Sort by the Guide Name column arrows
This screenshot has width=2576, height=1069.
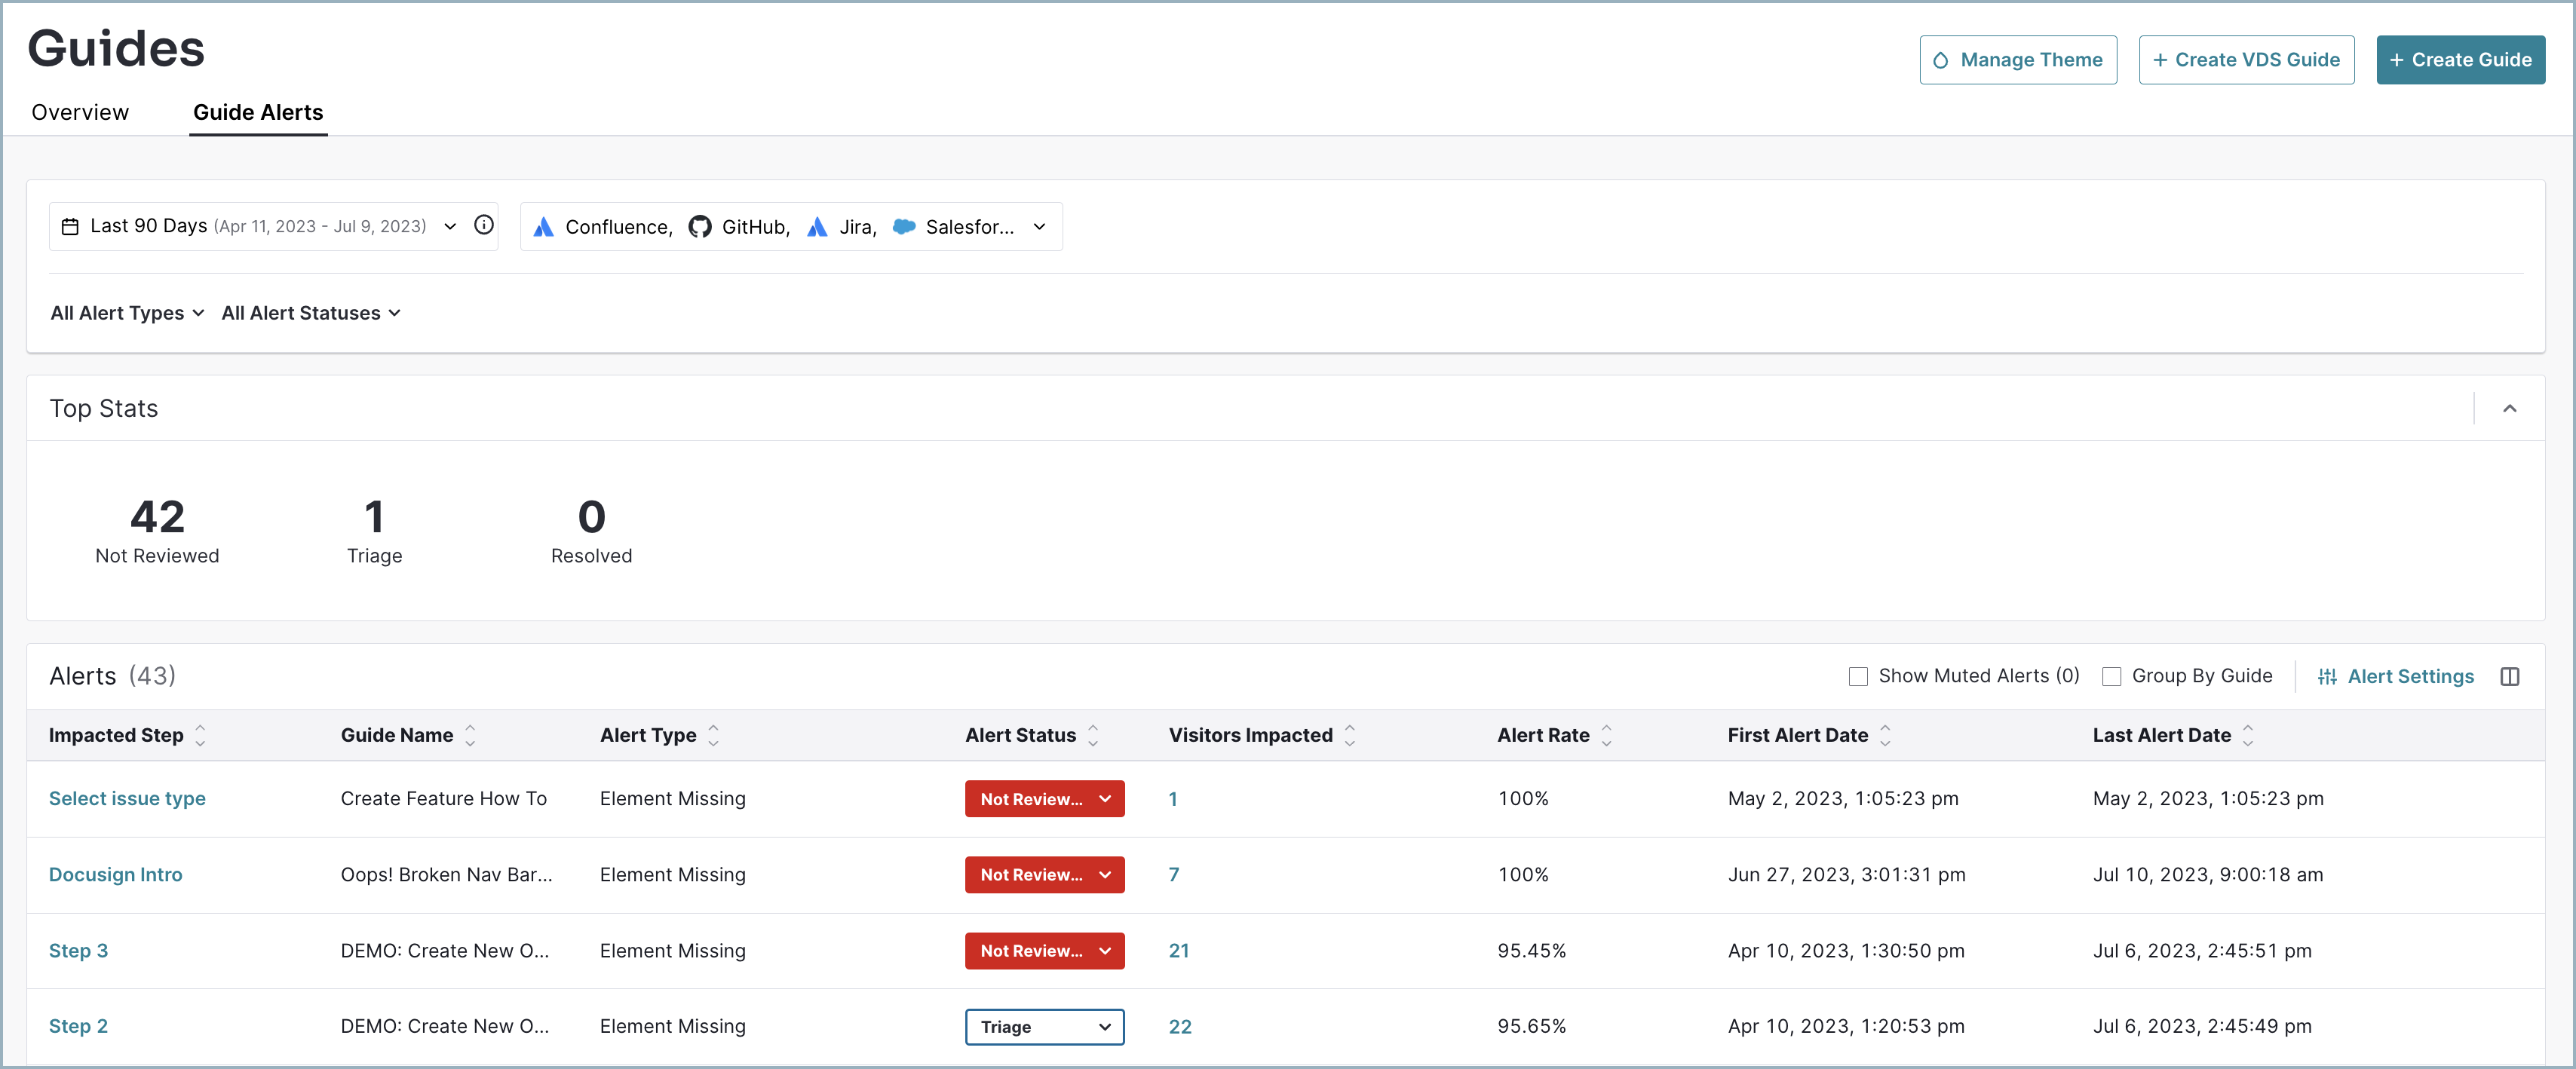[x=470, y=735]
